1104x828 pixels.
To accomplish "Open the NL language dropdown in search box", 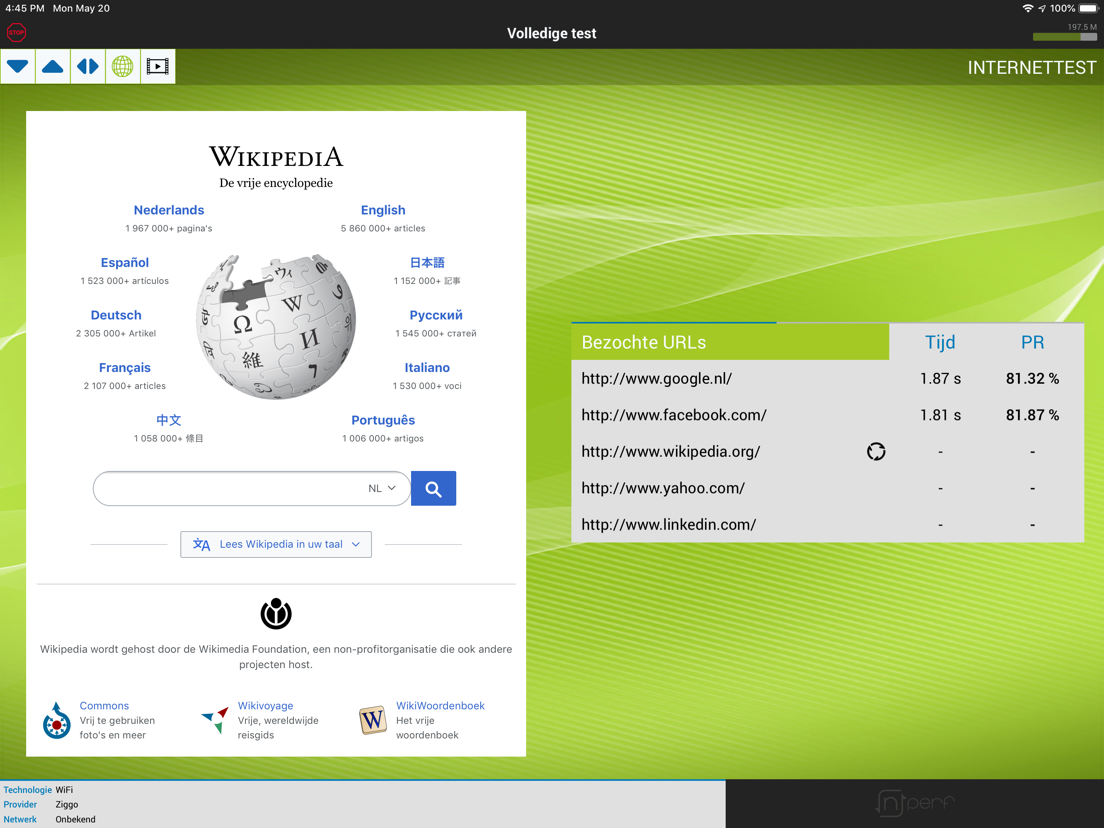I will click(x=382, y=489).
